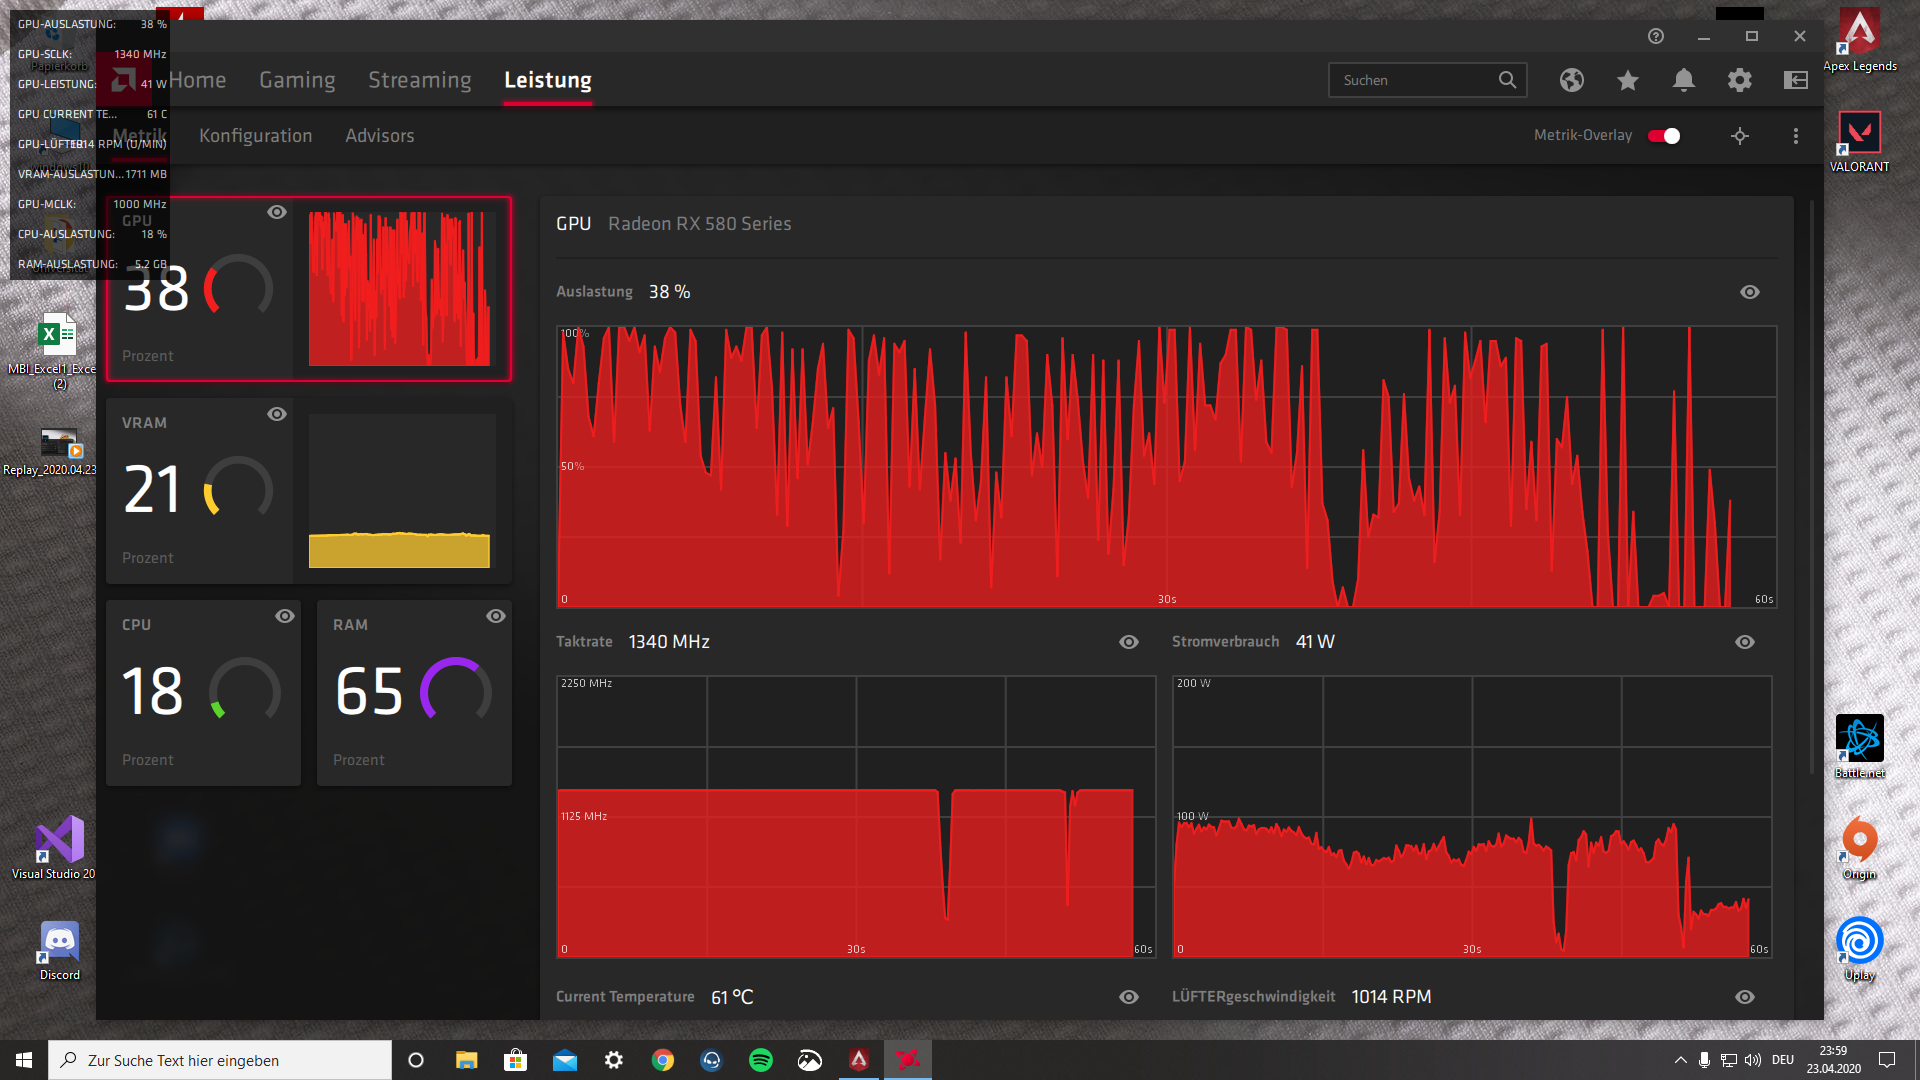Screen dimensions: 1920x1080
Task: Toggle visibility eye for GPU Auslastung
Action: (x=1749, y=292)
